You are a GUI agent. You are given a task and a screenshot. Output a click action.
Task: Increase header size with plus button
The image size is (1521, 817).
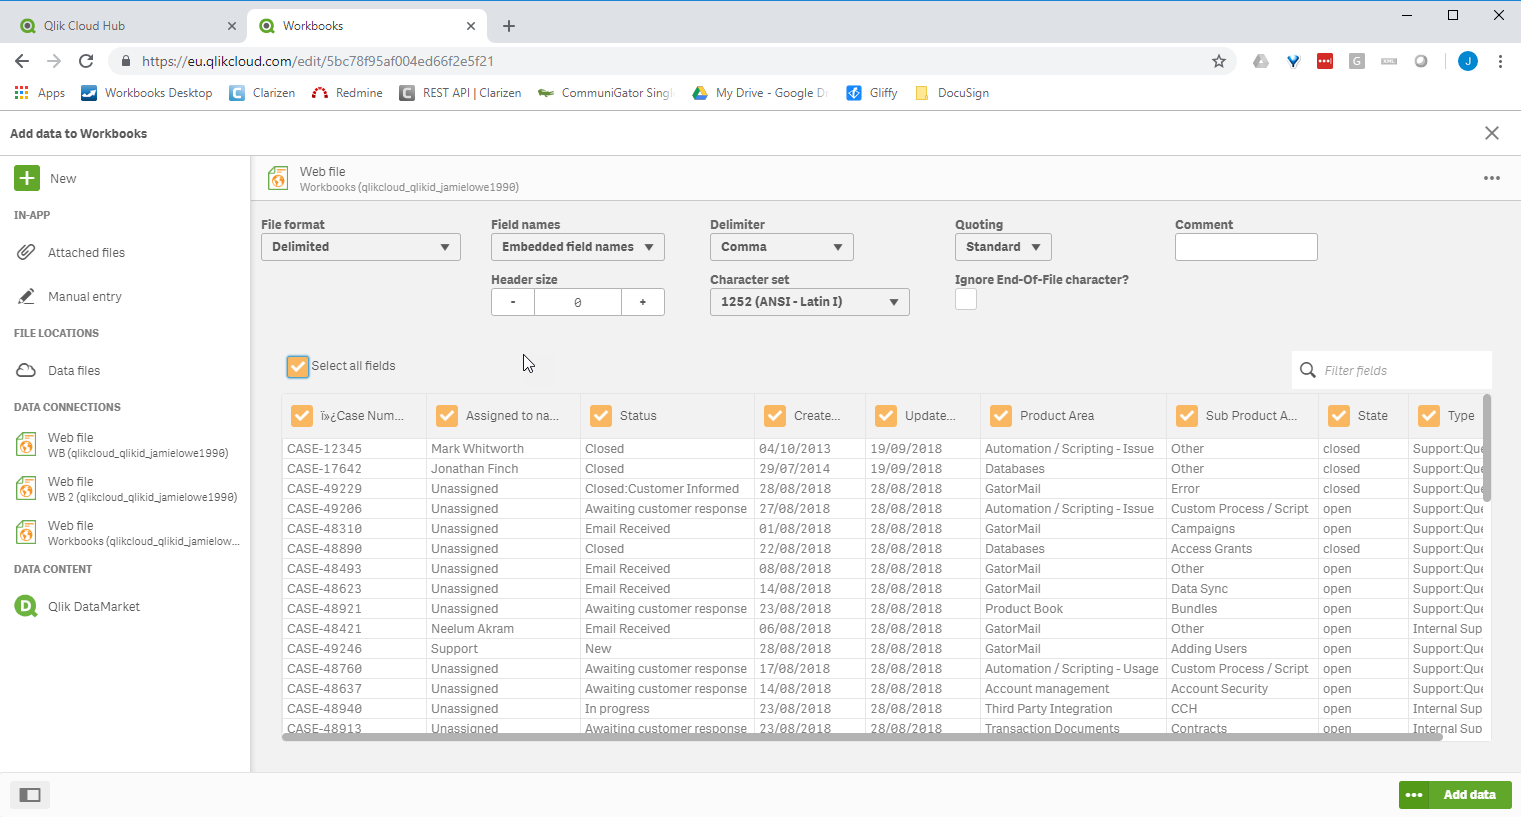(643, 302)
